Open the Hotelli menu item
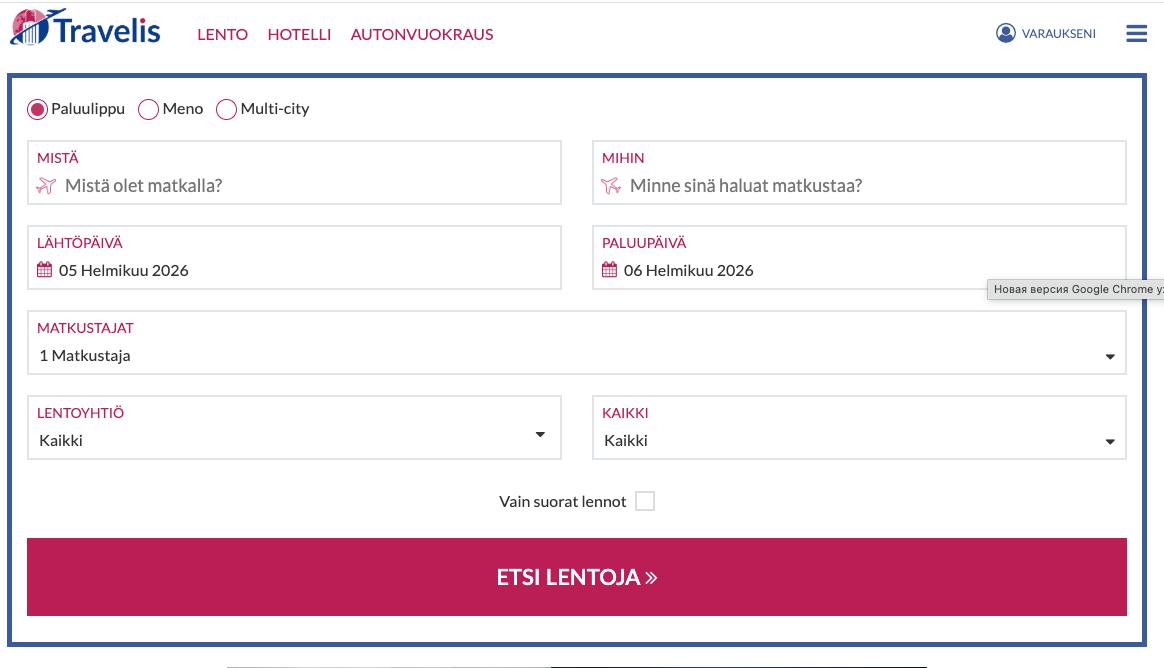Screen dimensions: 1164x668 (x=299, y=34)
